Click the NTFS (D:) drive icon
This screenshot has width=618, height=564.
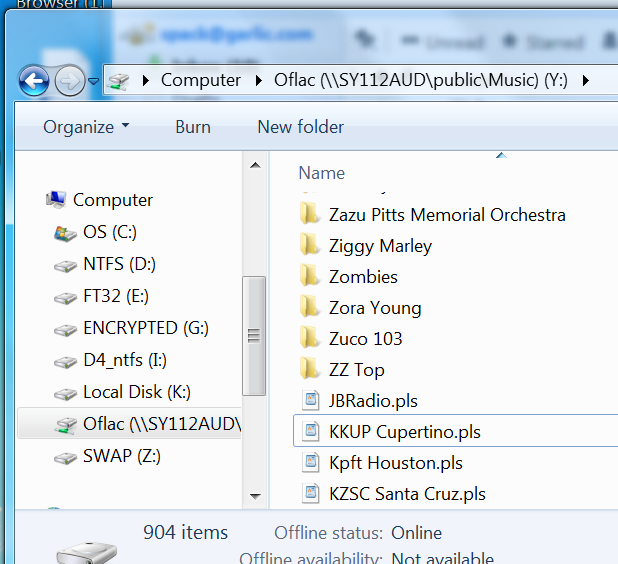(65, 266)
